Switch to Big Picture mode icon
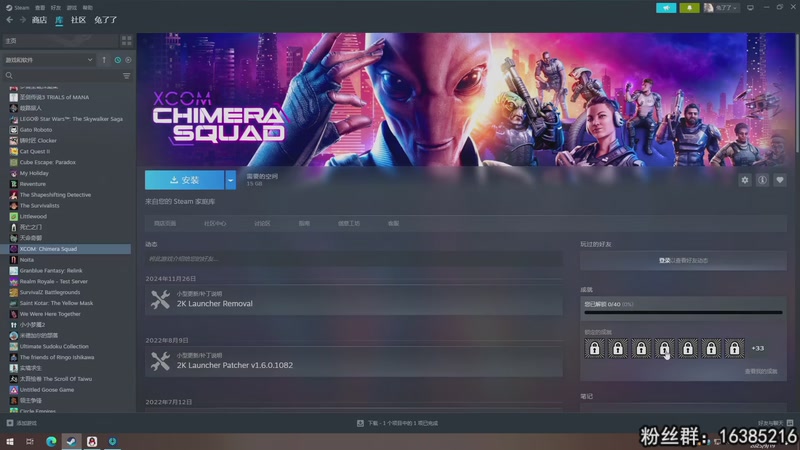Viewport: 800px width, 450px height. coord(750,8)
